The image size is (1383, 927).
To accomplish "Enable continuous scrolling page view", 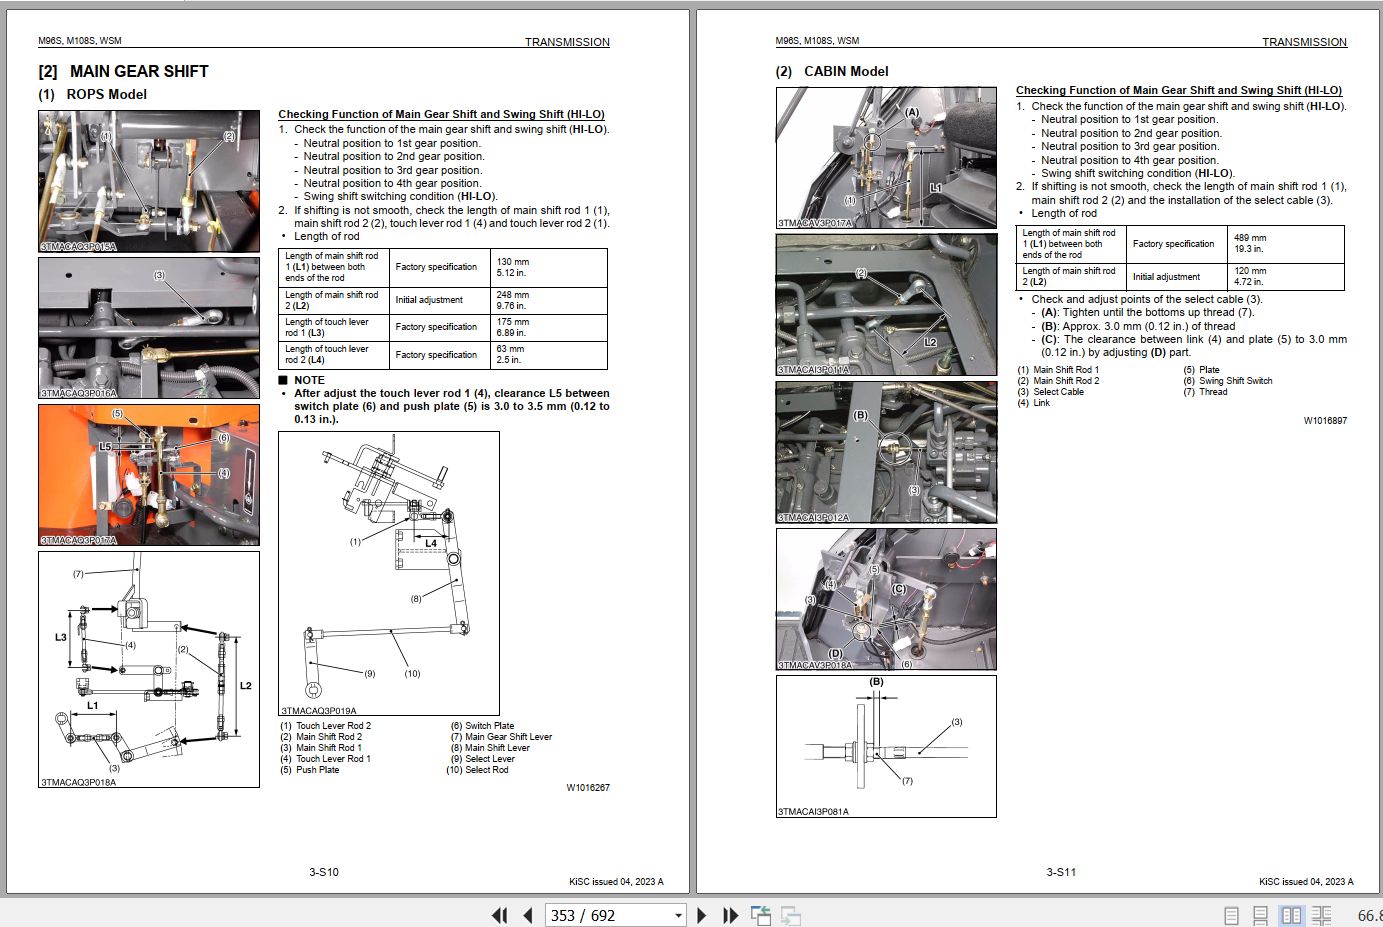I will pos(1261,915).
